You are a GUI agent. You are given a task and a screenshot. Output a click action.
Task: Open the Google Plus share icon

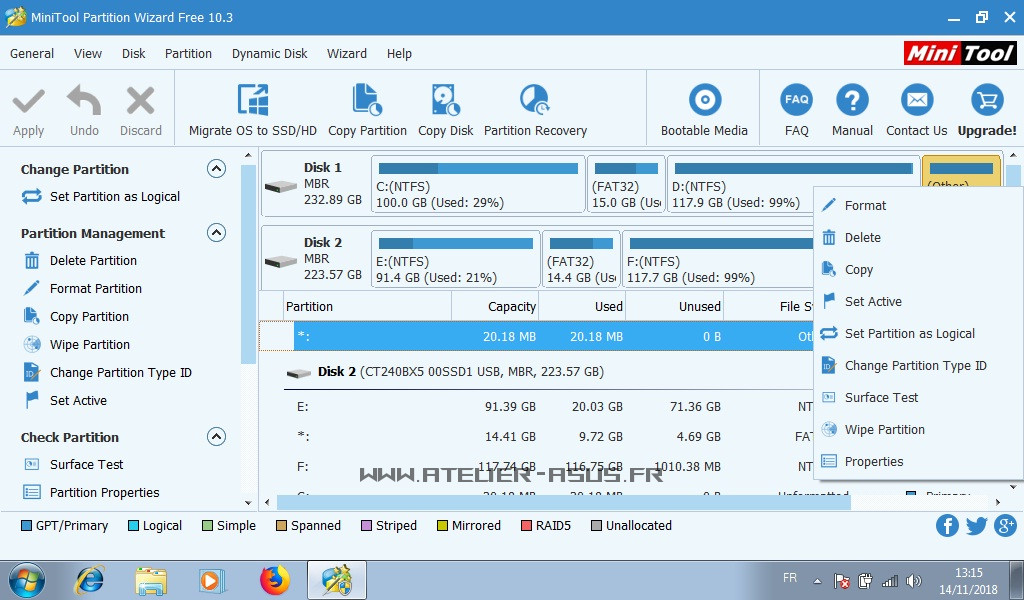click(1006, 526)
